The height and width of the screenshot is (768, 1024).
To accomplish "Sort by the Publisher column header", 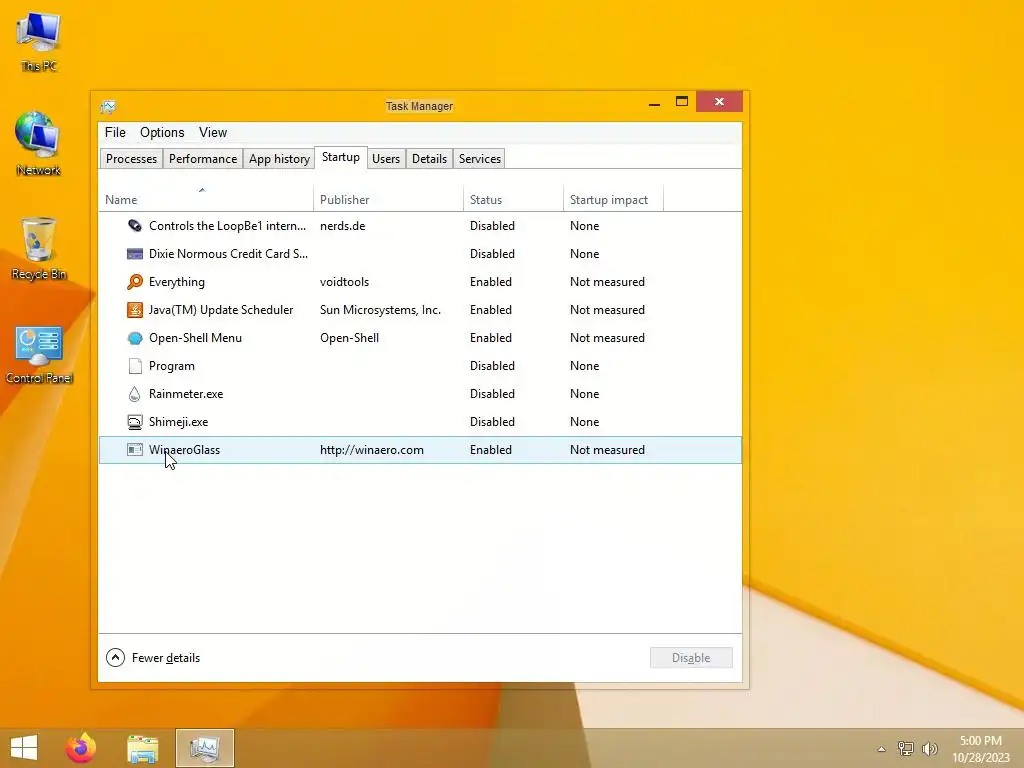I will click(x=388, y=200).
